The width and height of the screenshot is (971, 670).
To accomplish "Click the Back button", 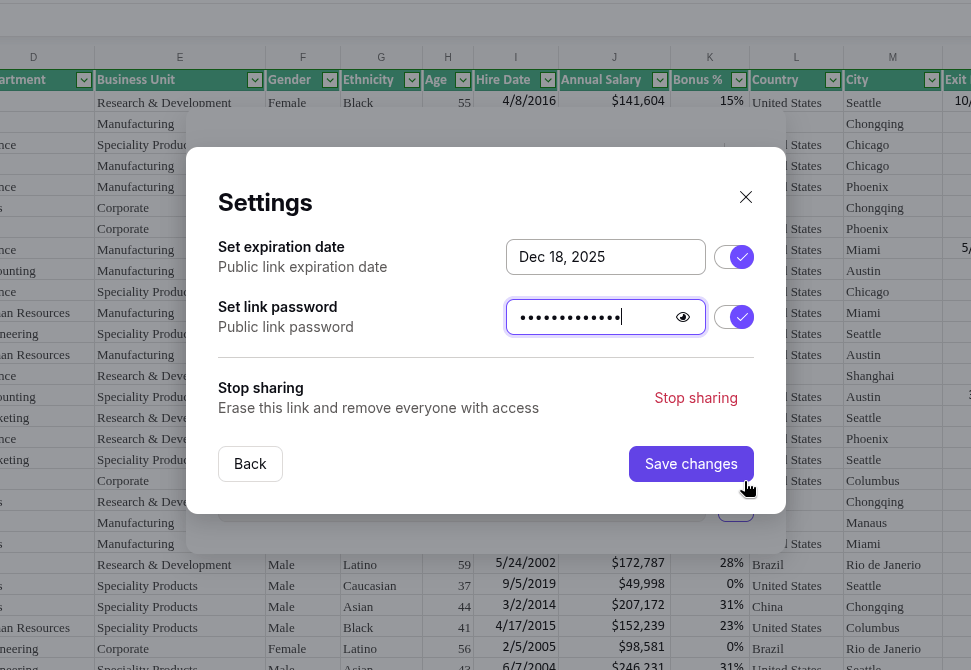I will (250, 464).
